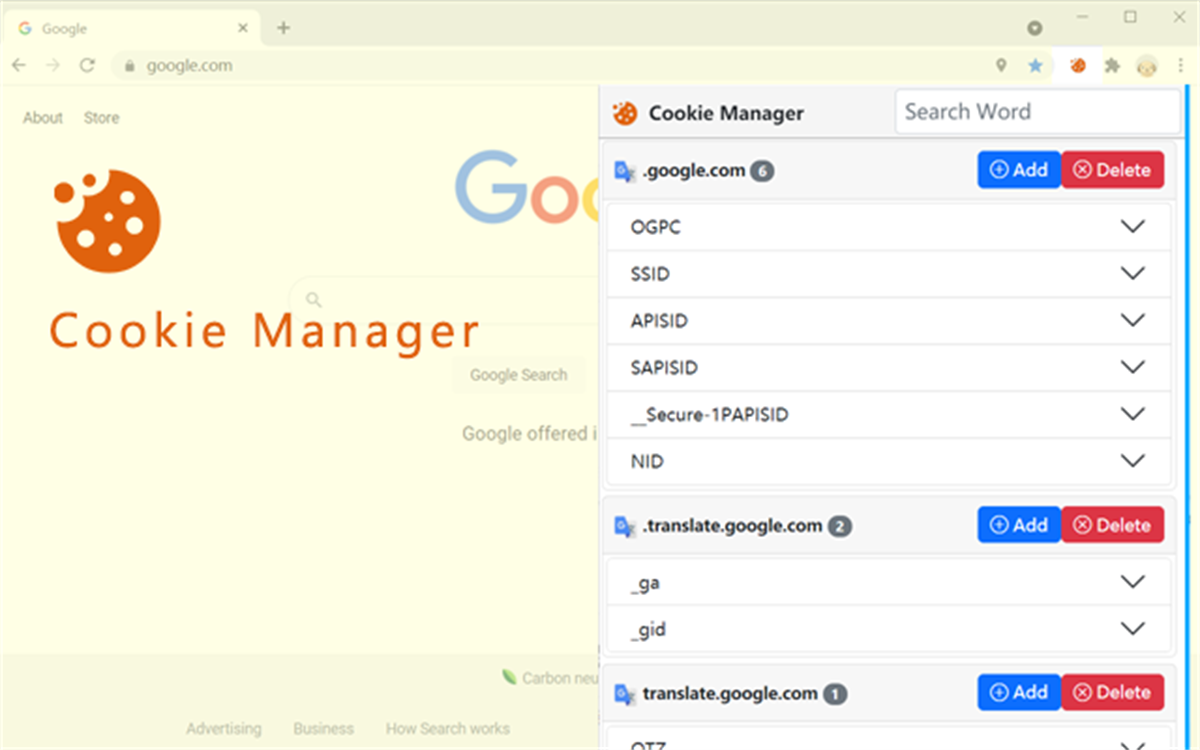Screen dimensions: 1200x750
Task: Delete .translate.google.com cookies
Action: [1112, 525]
